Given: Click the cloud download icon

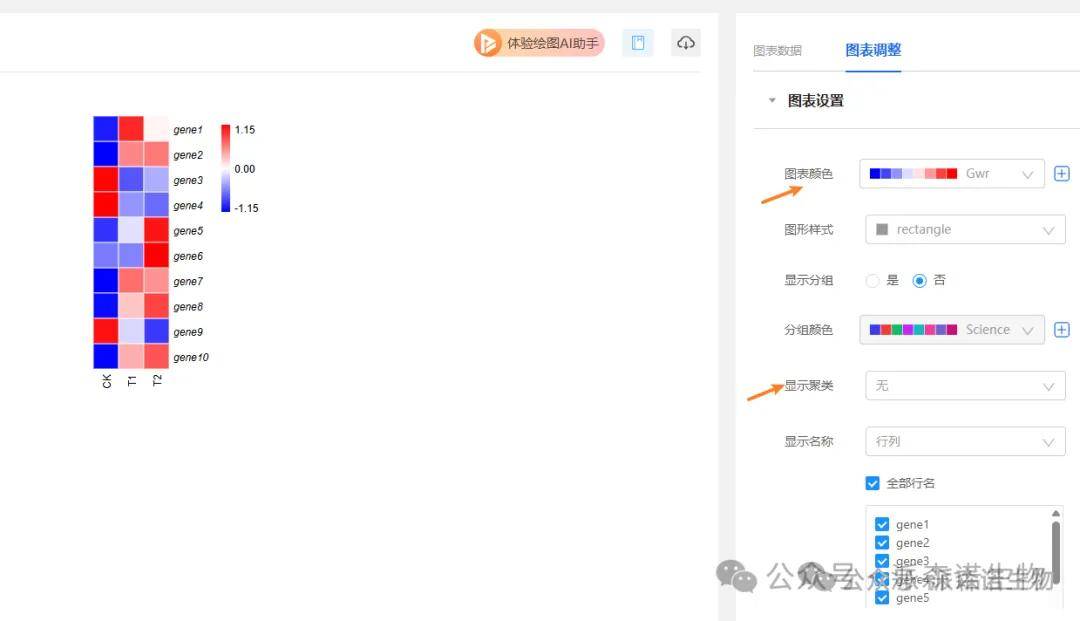Looking at the screenshot, I should (686, 43).
